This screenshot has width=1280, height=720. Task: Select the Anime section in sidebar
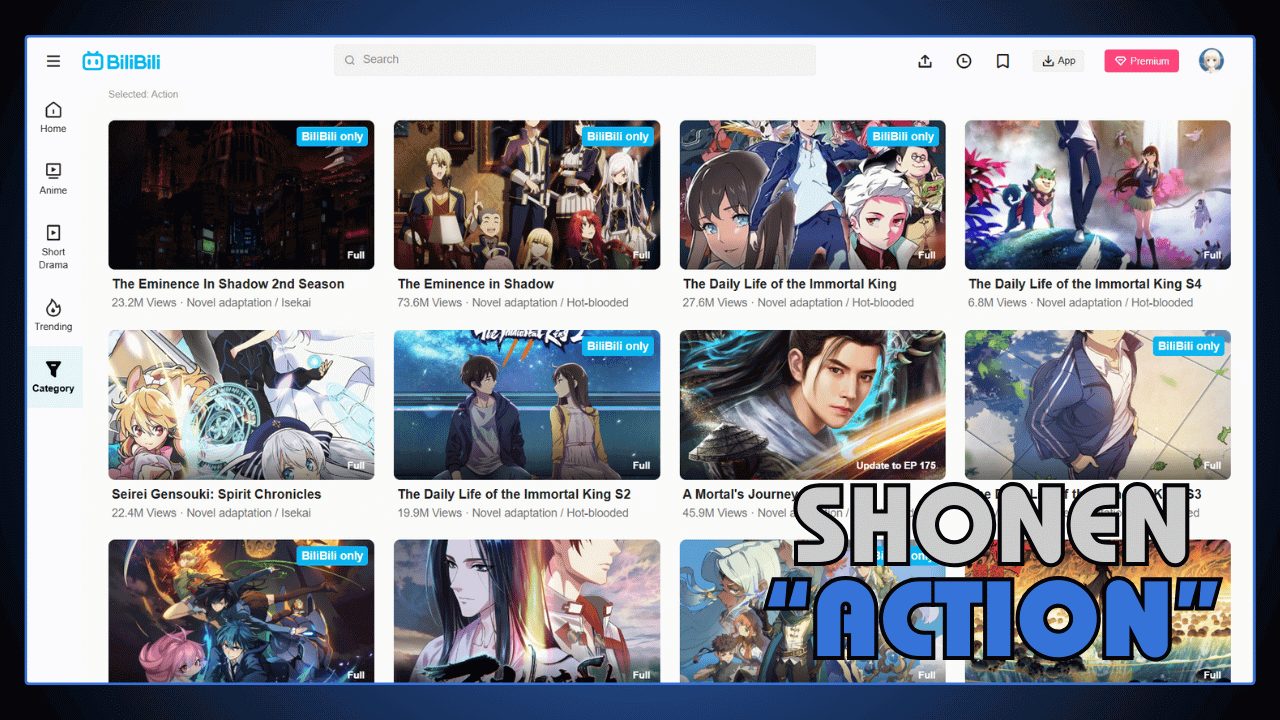[52, 178]
